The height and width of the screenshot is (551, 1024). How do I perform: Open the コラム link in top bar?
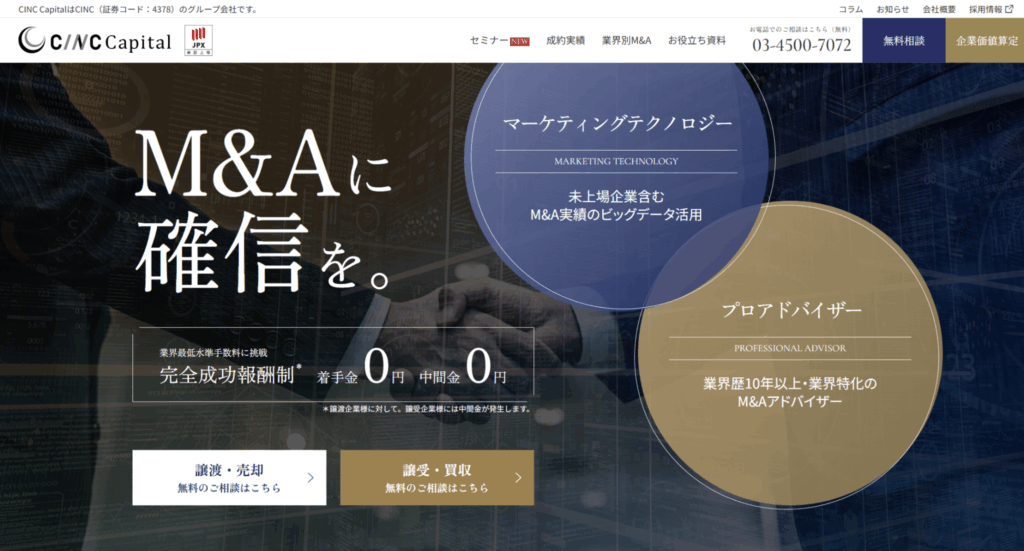tap(851, 9)
